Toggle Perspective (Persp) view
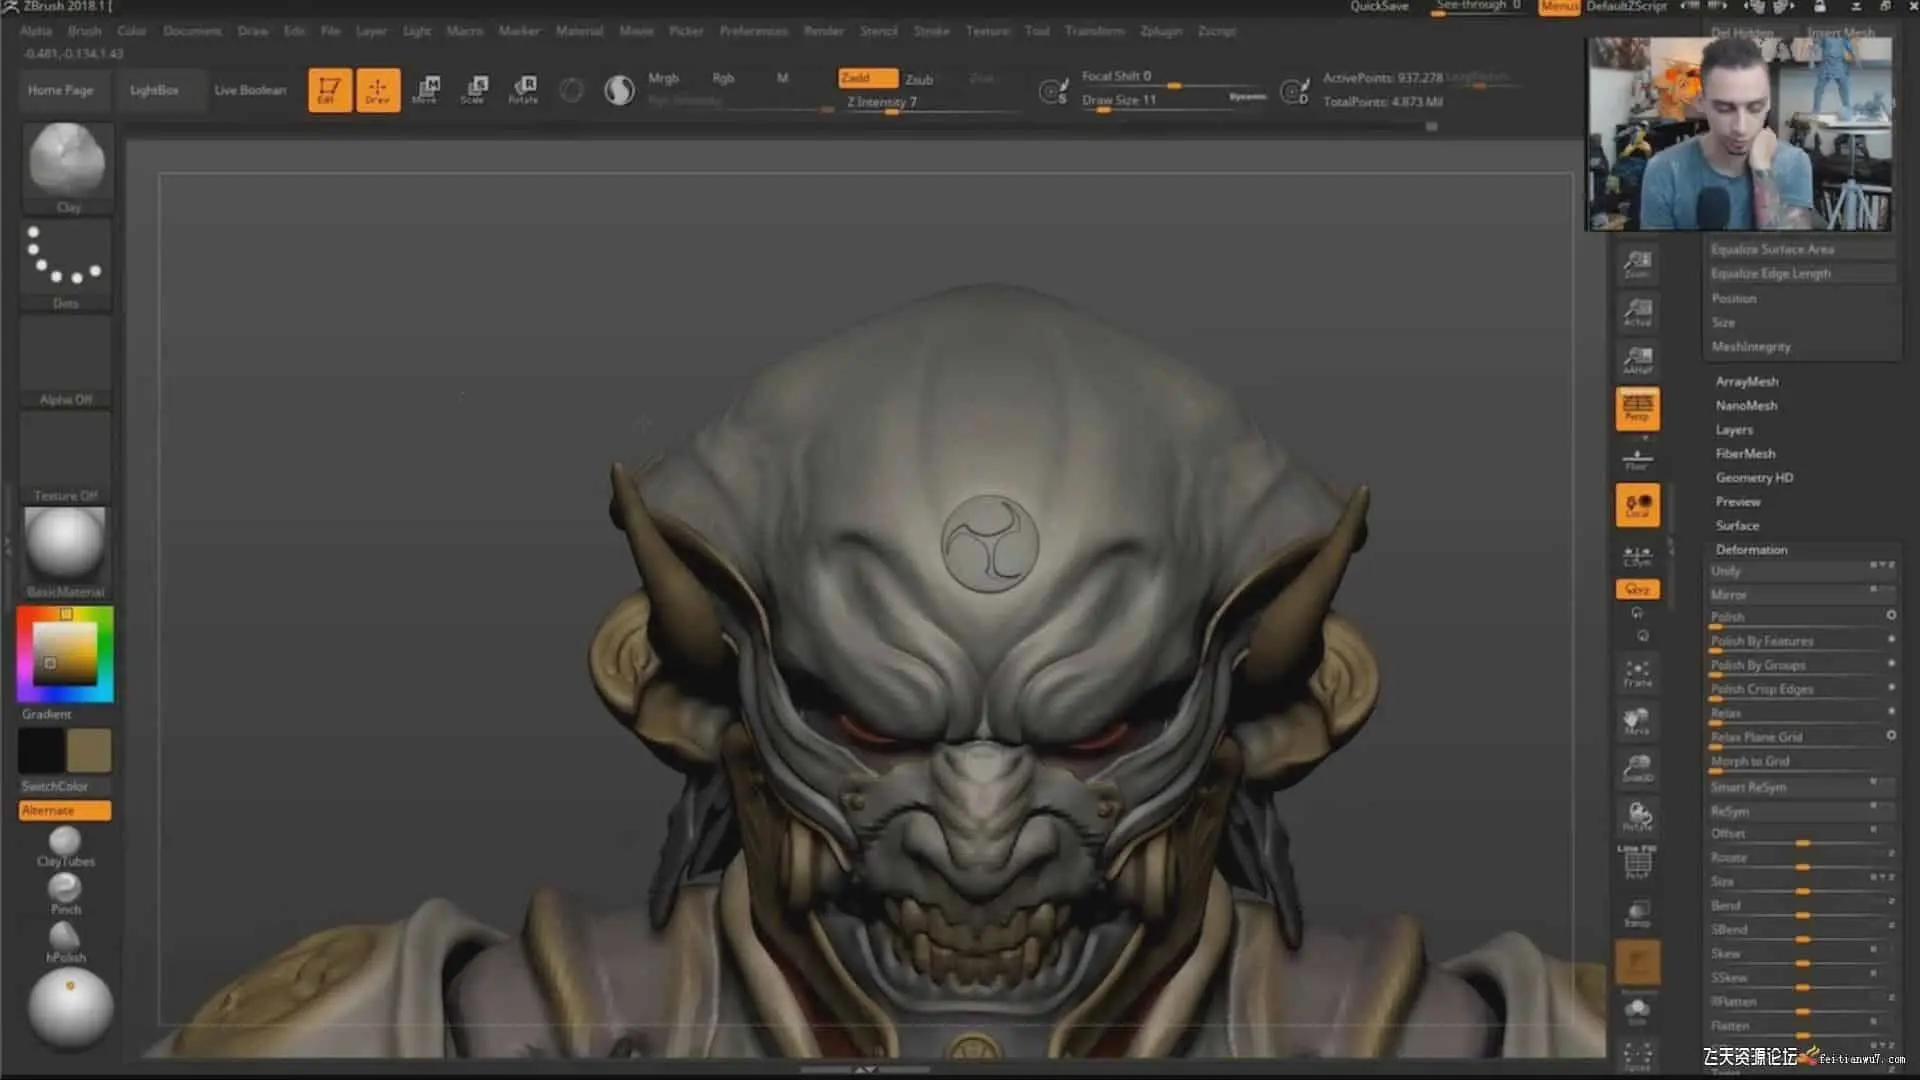The height and width of the screenshot is (1080, 1920). pyautogui.click(x=1637, y=409)
